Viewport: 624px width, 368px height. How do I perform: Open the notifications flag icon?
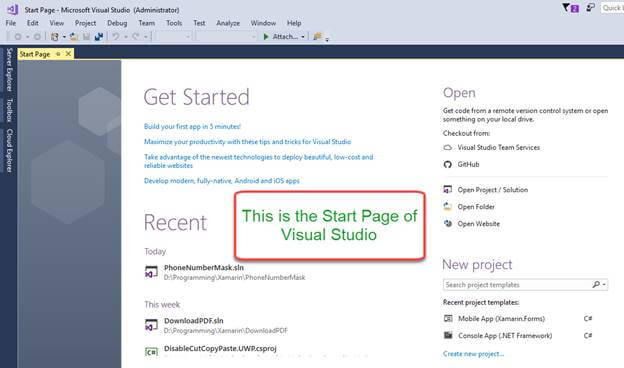(570, 8)
